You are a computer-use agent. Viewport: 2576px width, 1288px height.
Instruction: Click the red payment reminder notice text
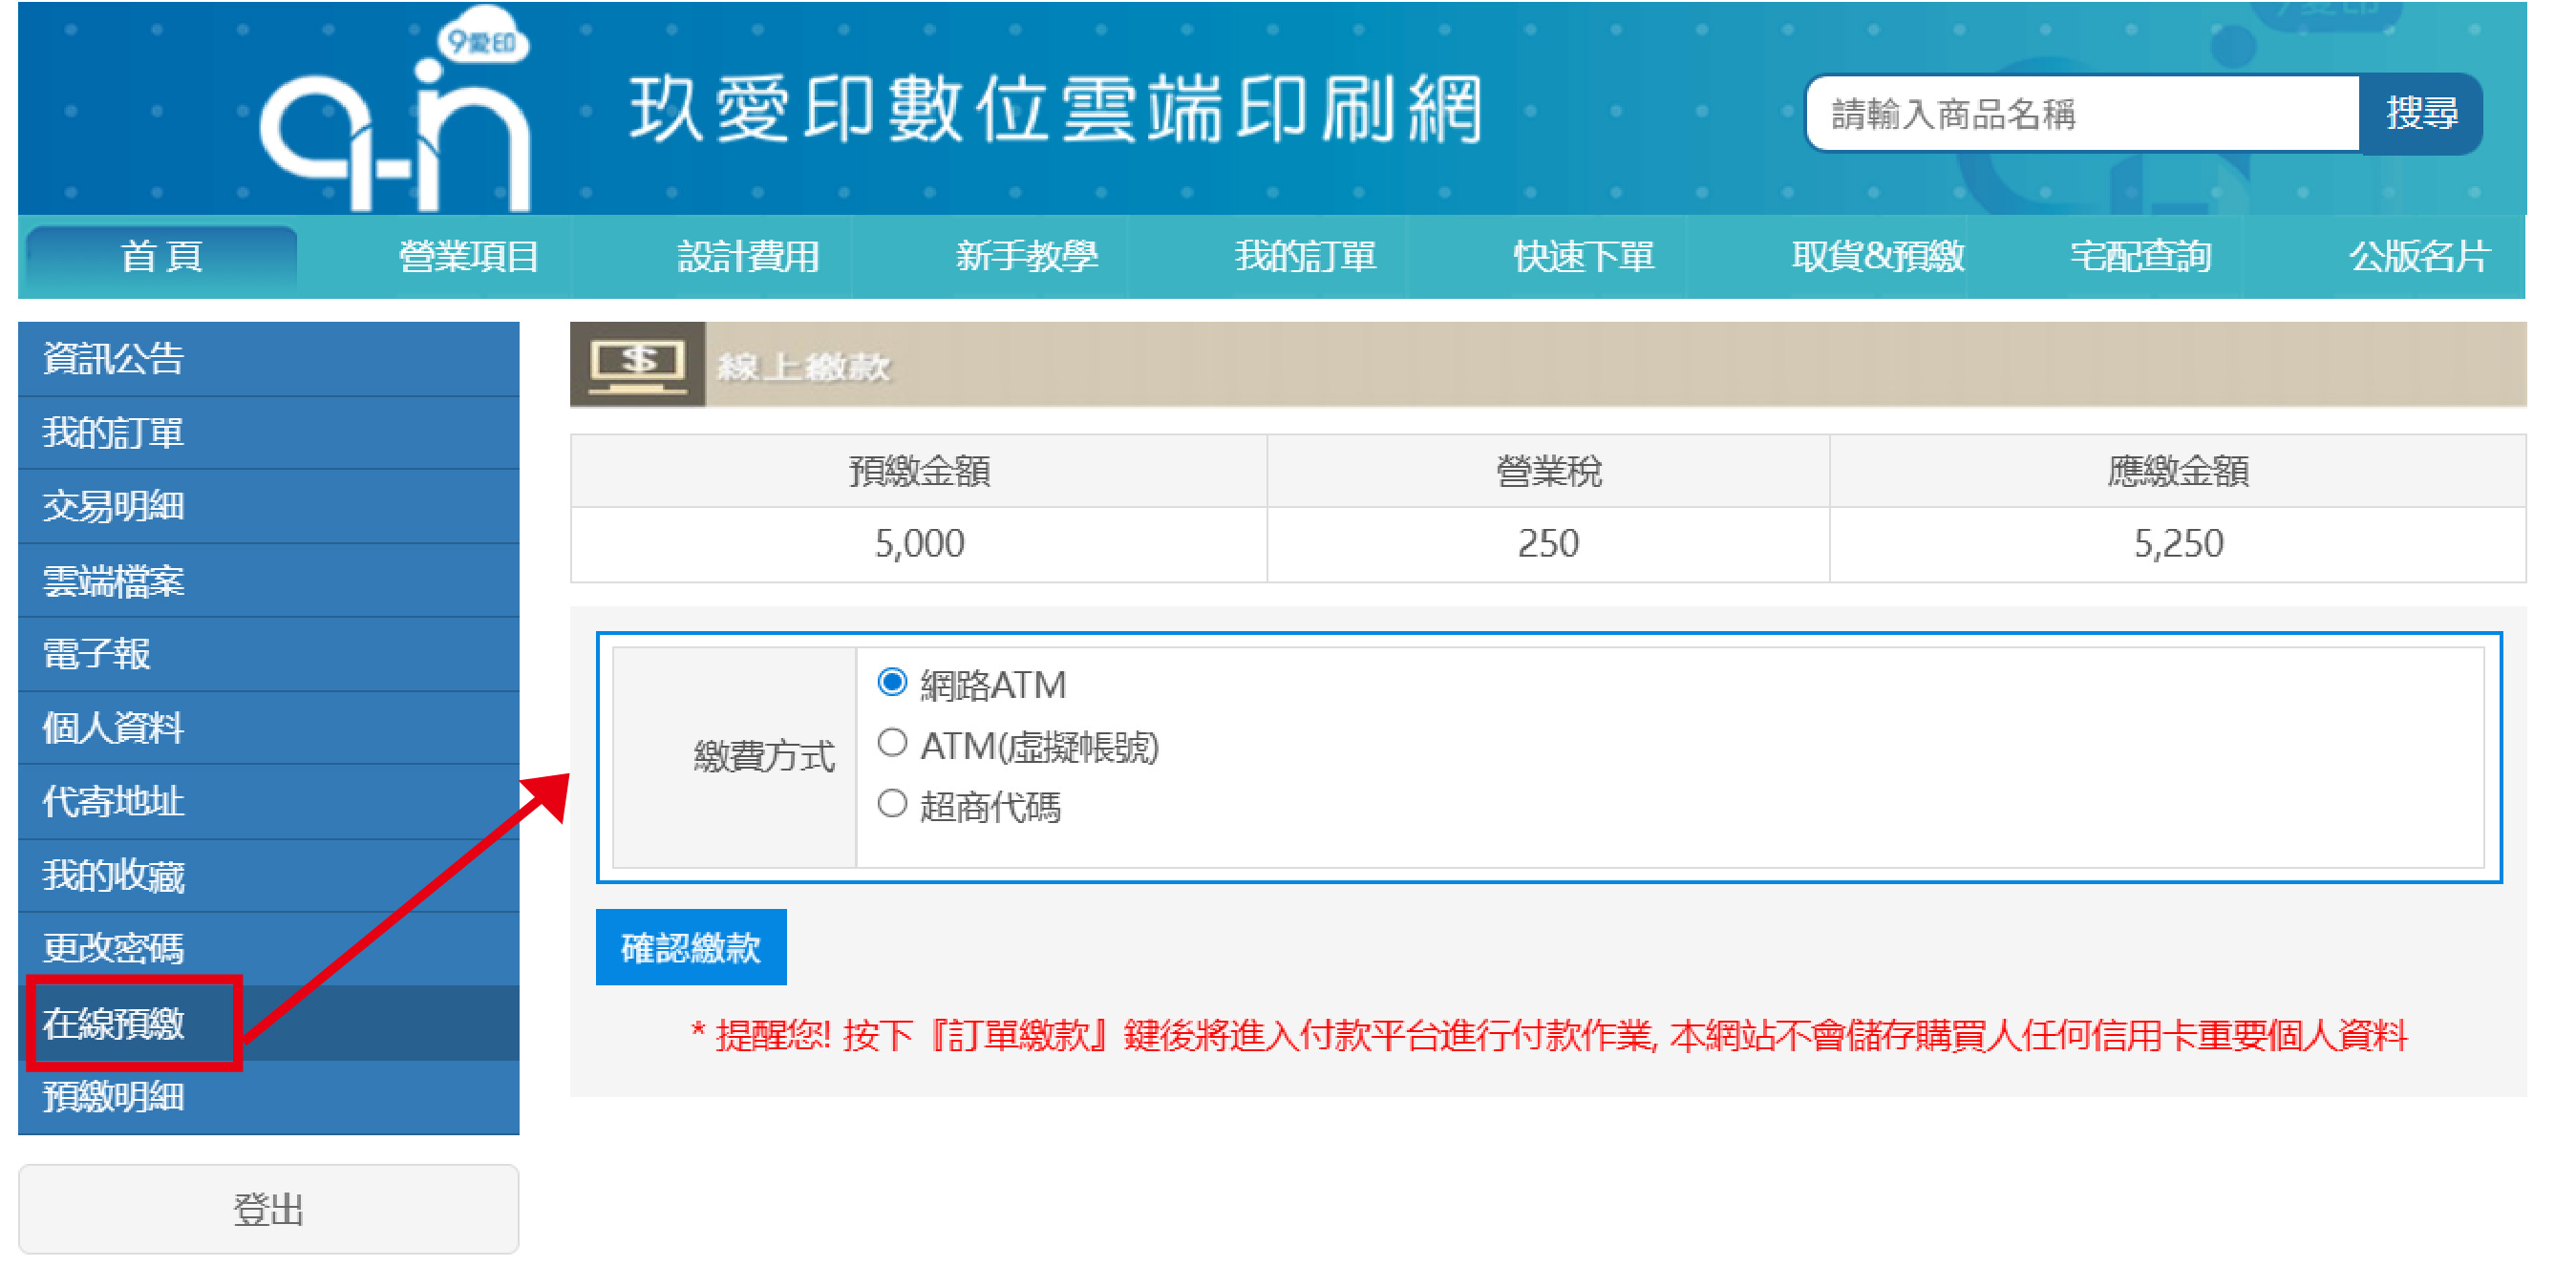[1549, 1035]
